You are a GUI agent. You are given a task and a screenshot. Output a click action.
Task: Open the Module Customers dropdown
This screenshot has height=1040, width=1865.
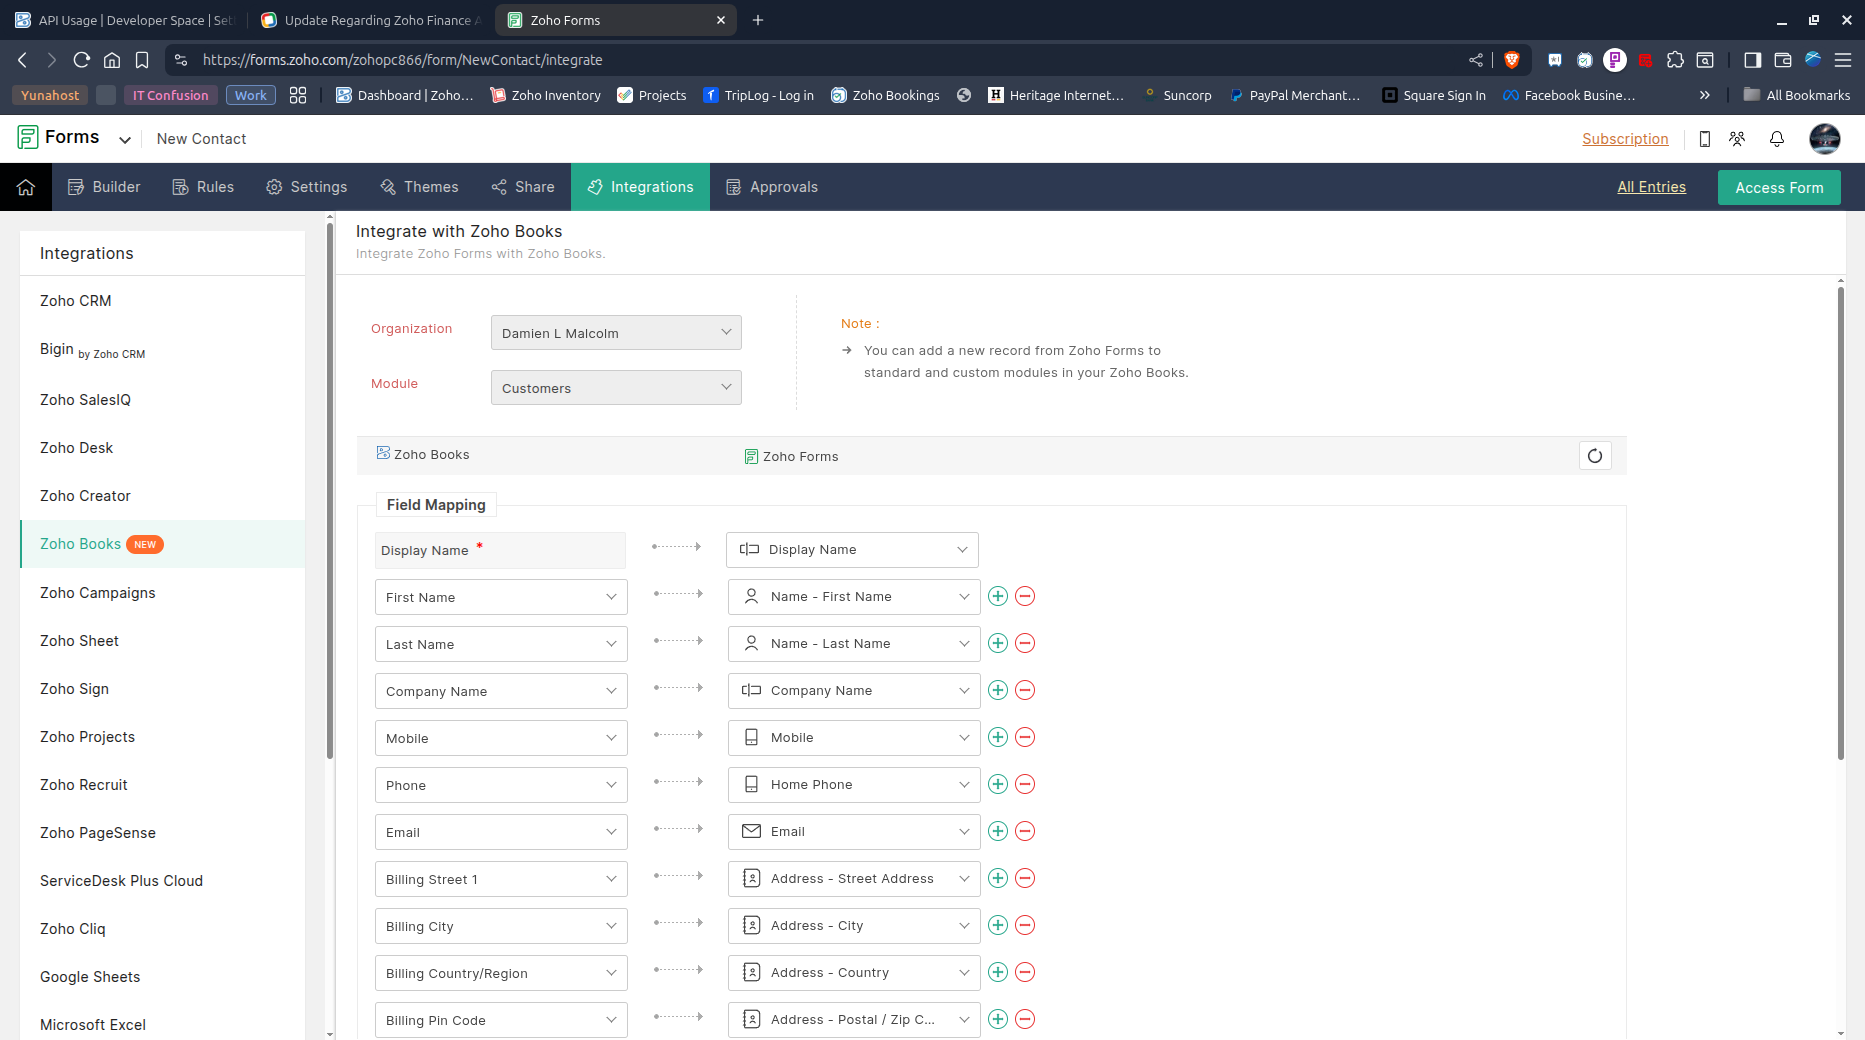(x=616, y=388)
